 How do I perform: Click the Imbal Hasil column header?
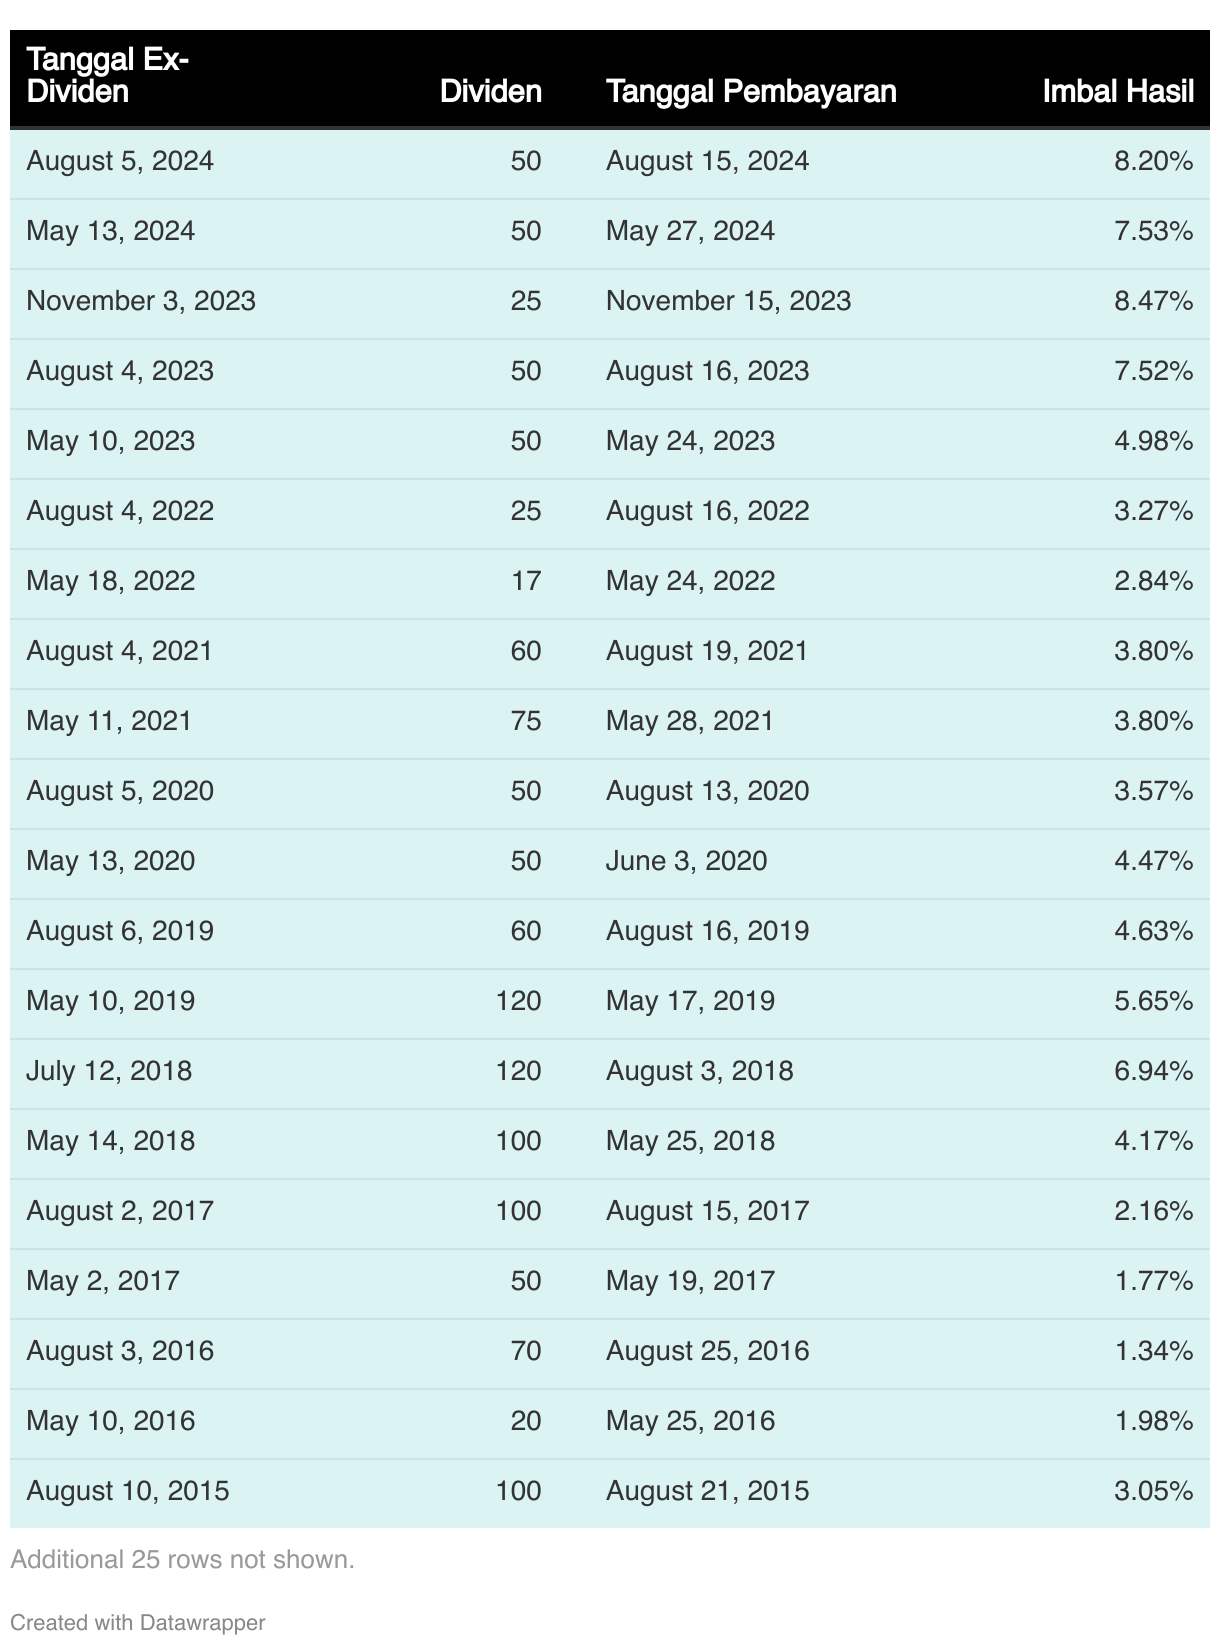coord(1118,92)
